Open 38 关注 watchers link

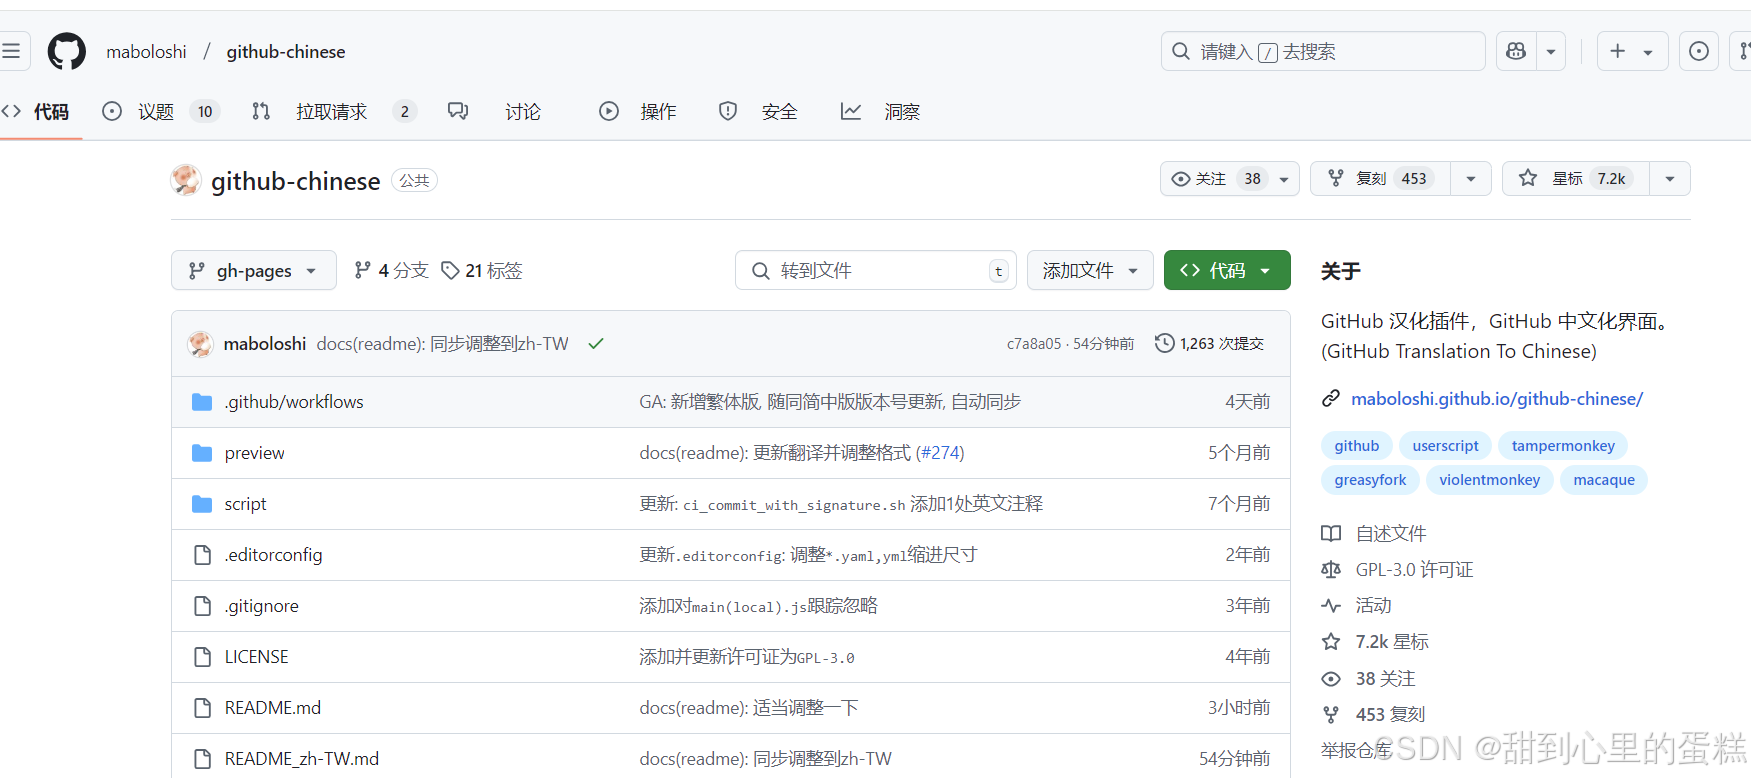[1369, 679]
